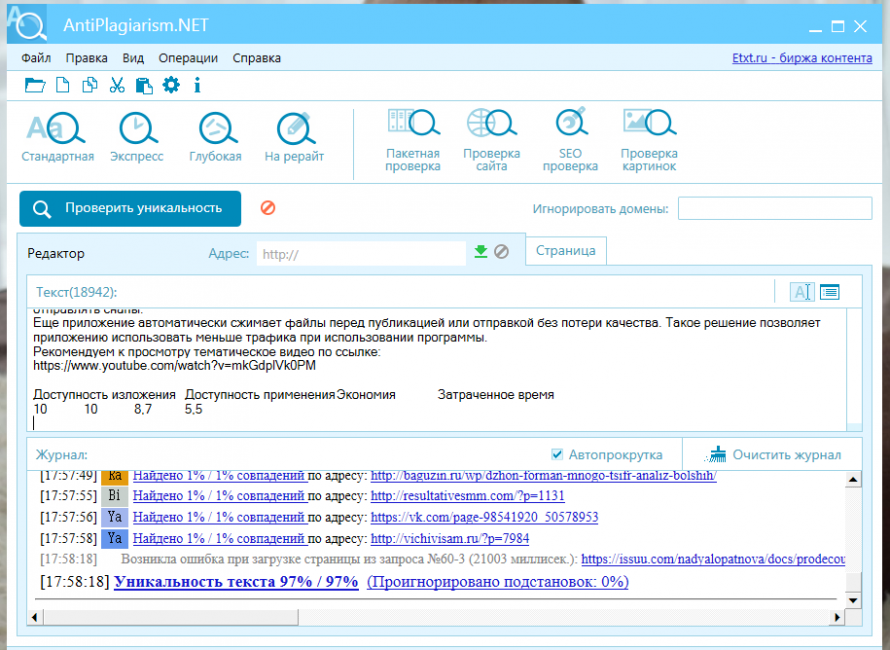Click the Ya badge at 17:57:58
Image resolution: width=890 pixels, height=650 pixels.
(x=115, y=538)
